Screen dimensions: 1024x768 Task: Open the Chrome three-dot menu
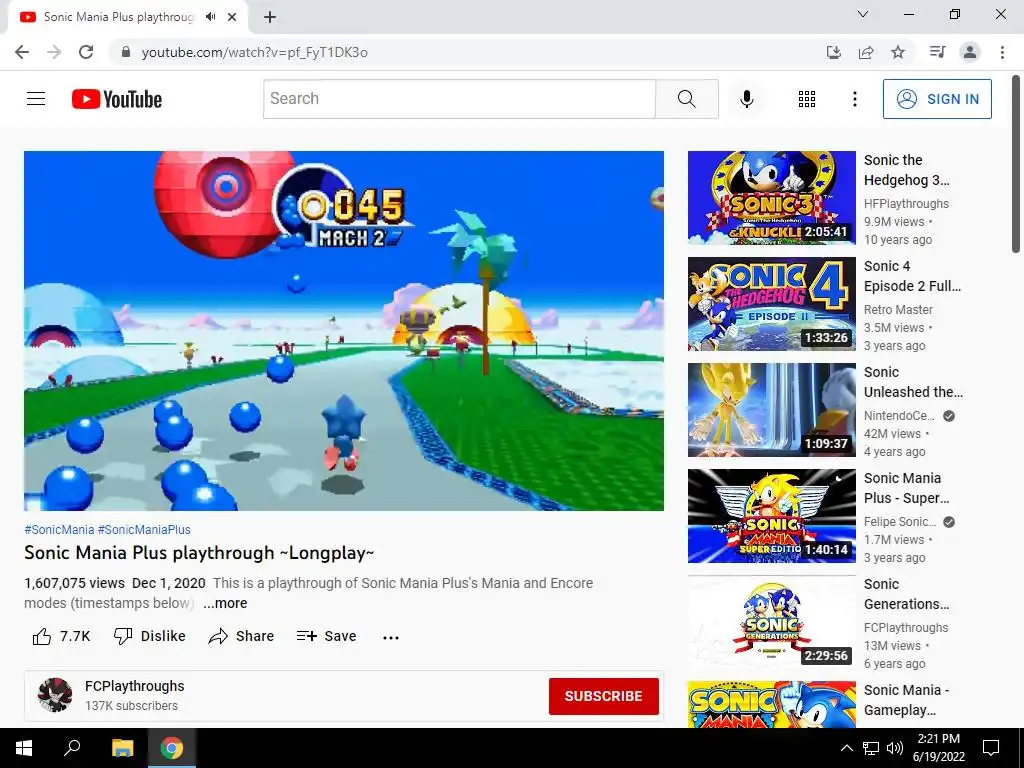tap(1002, 52)
